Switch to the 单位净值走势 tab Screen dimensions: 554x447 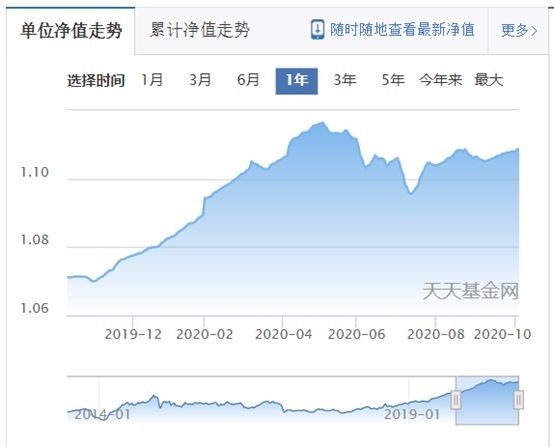(x=71, y=31)
